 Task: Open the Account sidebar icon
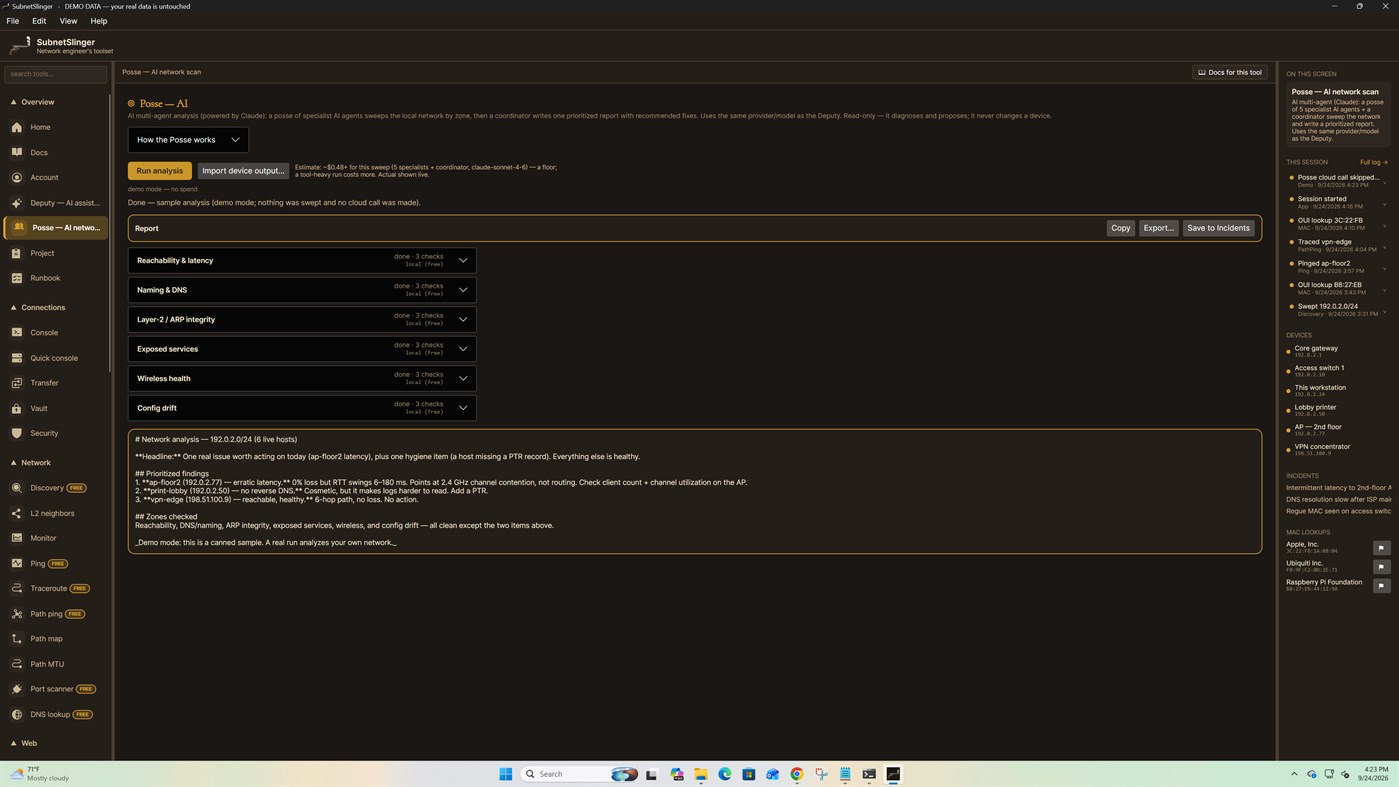pyautogui.click(x=17, y=177)
